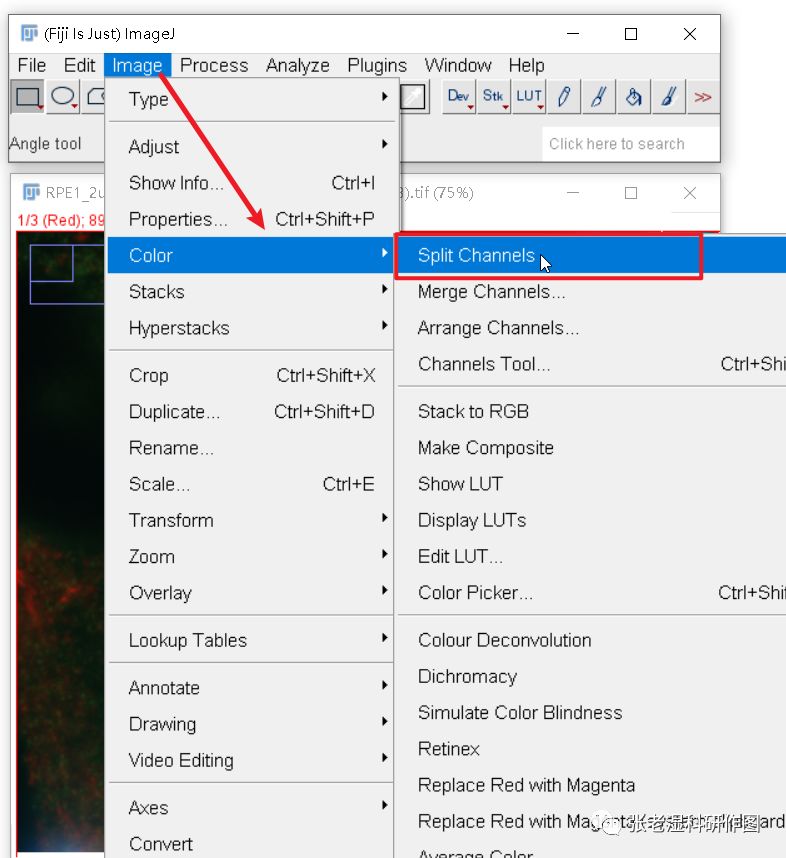The height and width of the screenshot is (858, 786).
Task: Open the Edit menu
Action: (79, 65)
